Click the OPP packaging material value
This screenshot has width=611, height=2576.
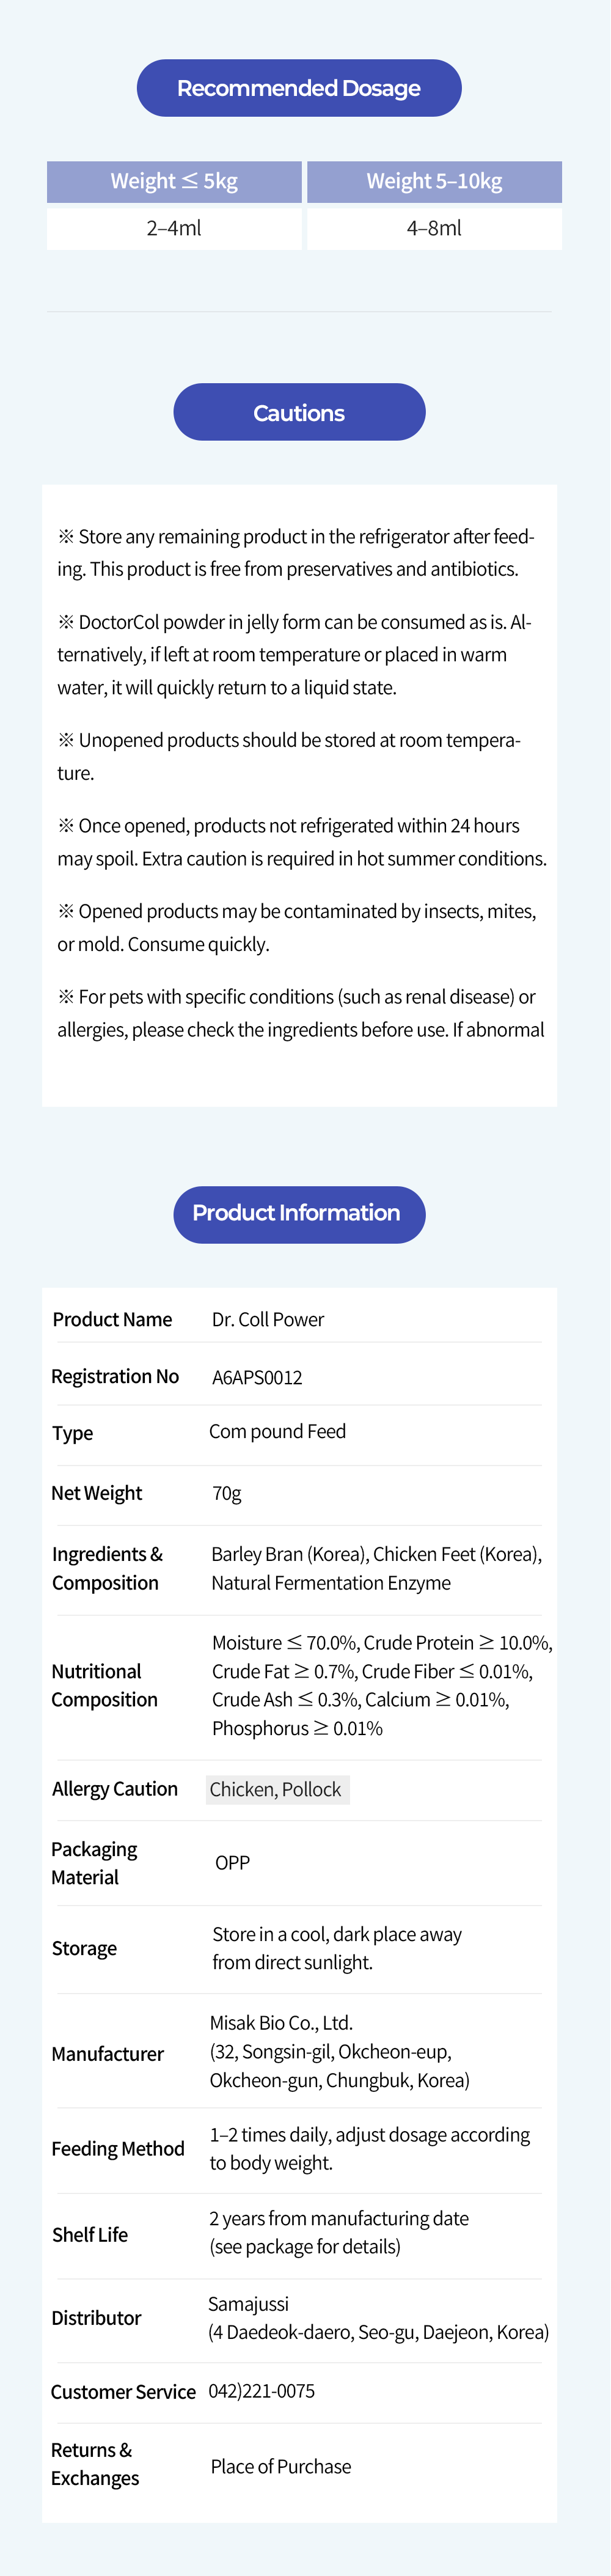point(232,1862)
